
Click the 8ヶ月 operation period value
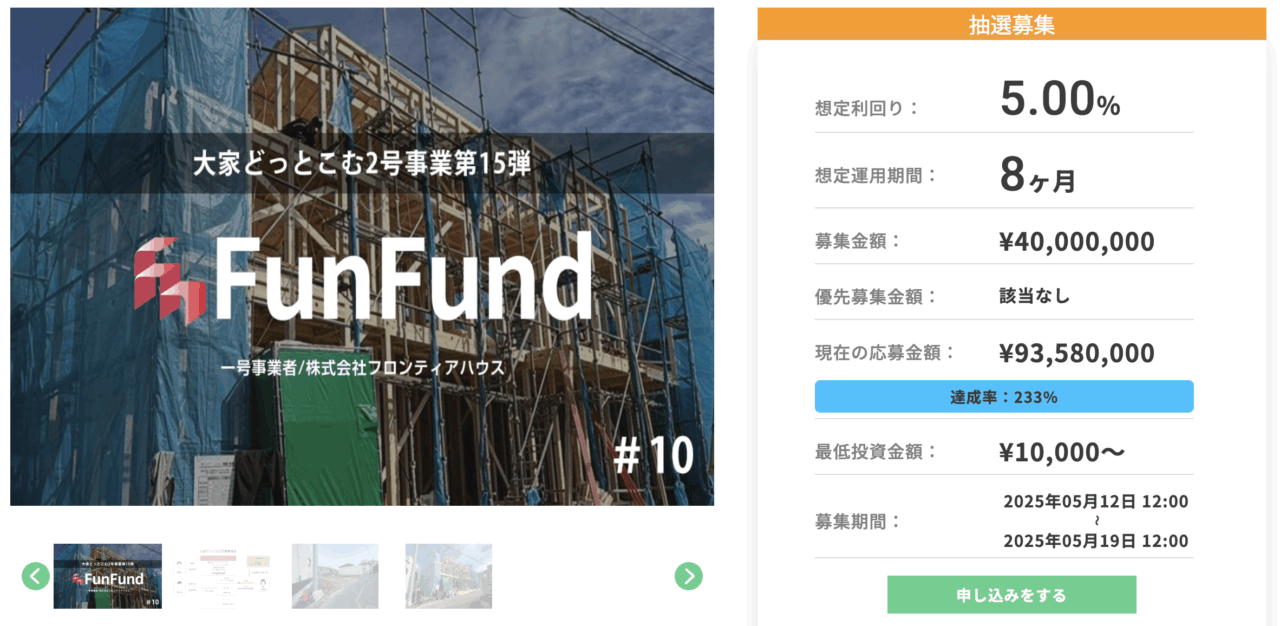[x=1038, y=177]
